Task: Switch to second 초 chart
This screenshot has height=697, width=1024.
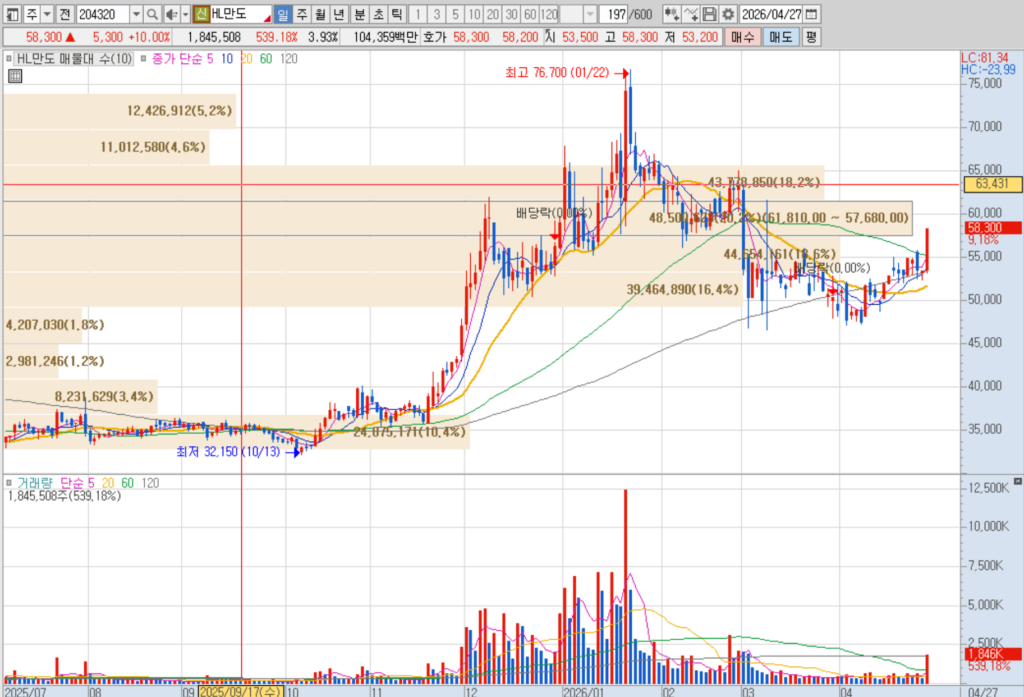Action: pos(378,14)
